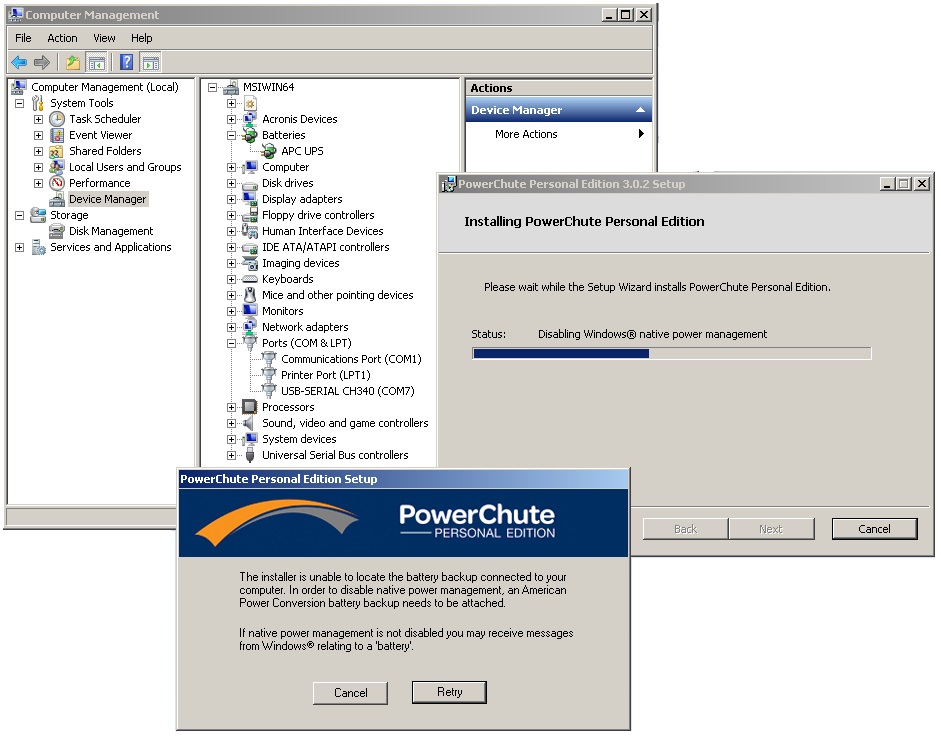
Task: Expand the Computer device category
Action: (x=232, y=167)
